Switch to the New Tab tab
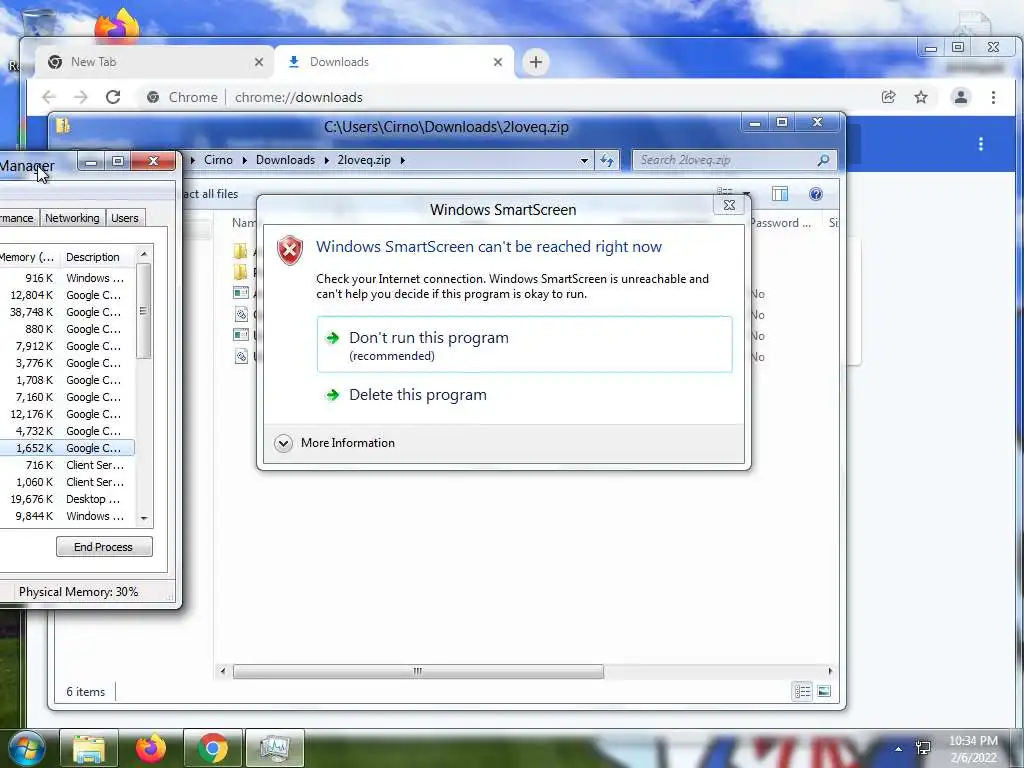 click(153, 62)
